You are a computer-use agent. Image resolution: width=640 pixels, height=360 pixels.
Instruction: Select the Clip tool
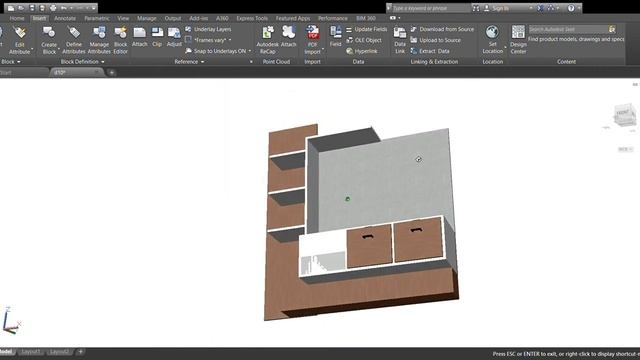pos(157,37)
